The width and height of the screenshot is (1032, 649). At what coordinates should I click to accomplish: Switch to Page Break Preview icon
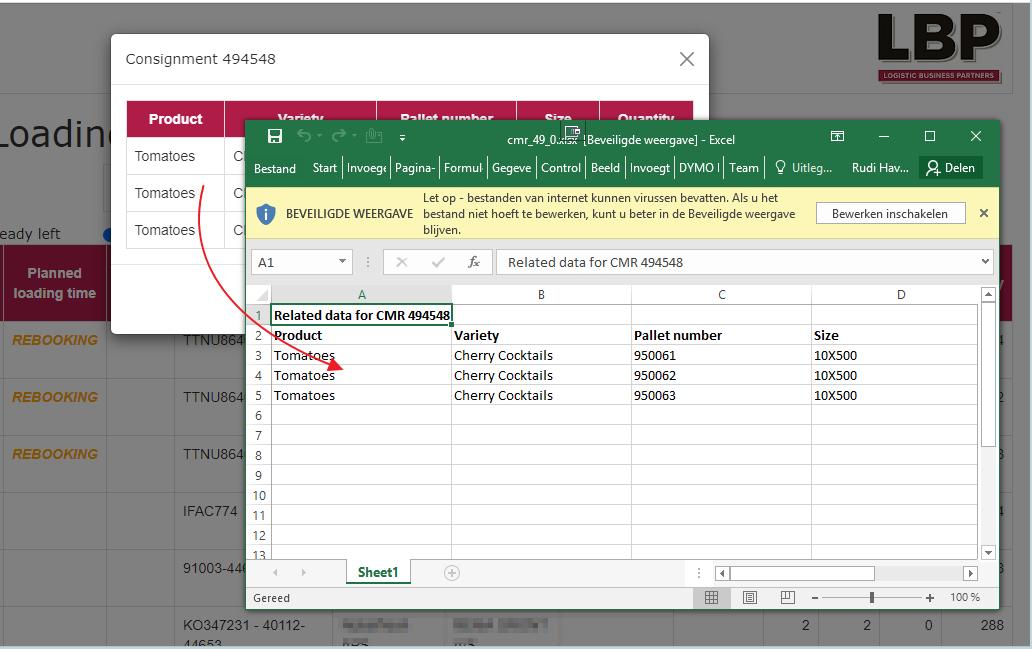tap(787, 598)
